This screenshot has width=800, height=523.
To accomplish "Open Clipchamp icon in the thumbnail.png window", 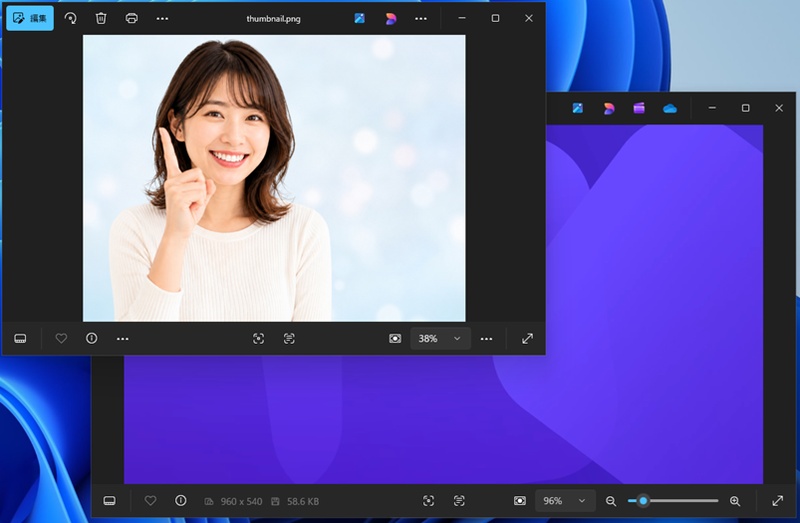I will click(x=391, y=18).
